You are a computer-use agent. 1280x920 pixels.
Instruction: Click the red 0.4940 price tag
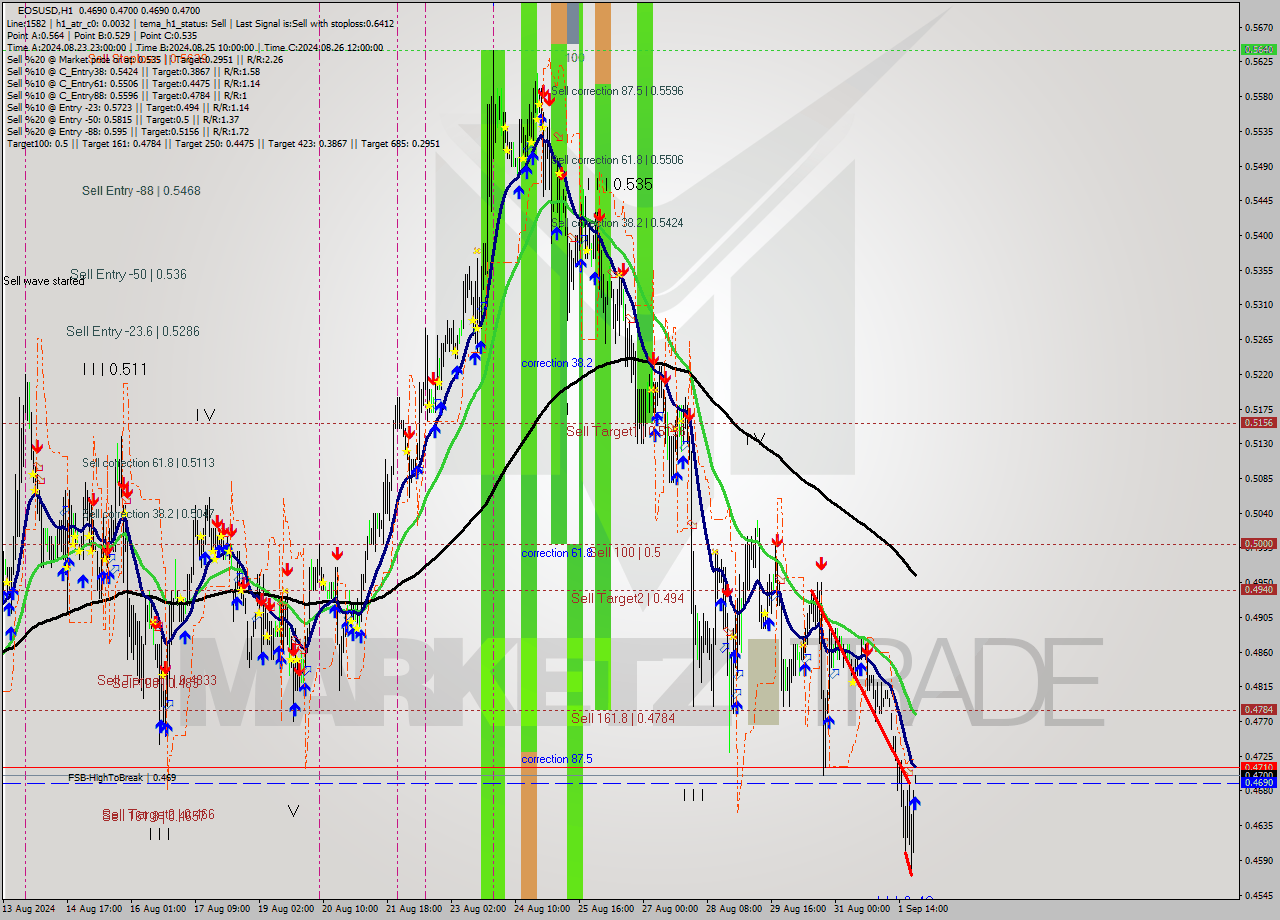[x=1258, y=590]
